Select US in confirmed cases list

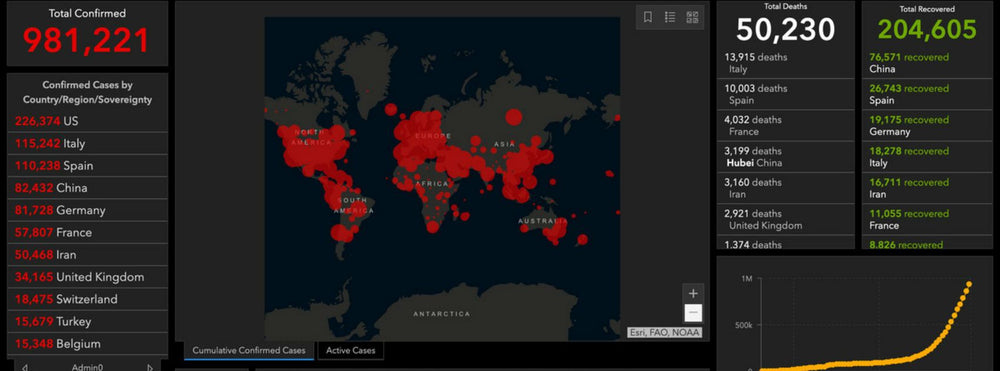87,121
